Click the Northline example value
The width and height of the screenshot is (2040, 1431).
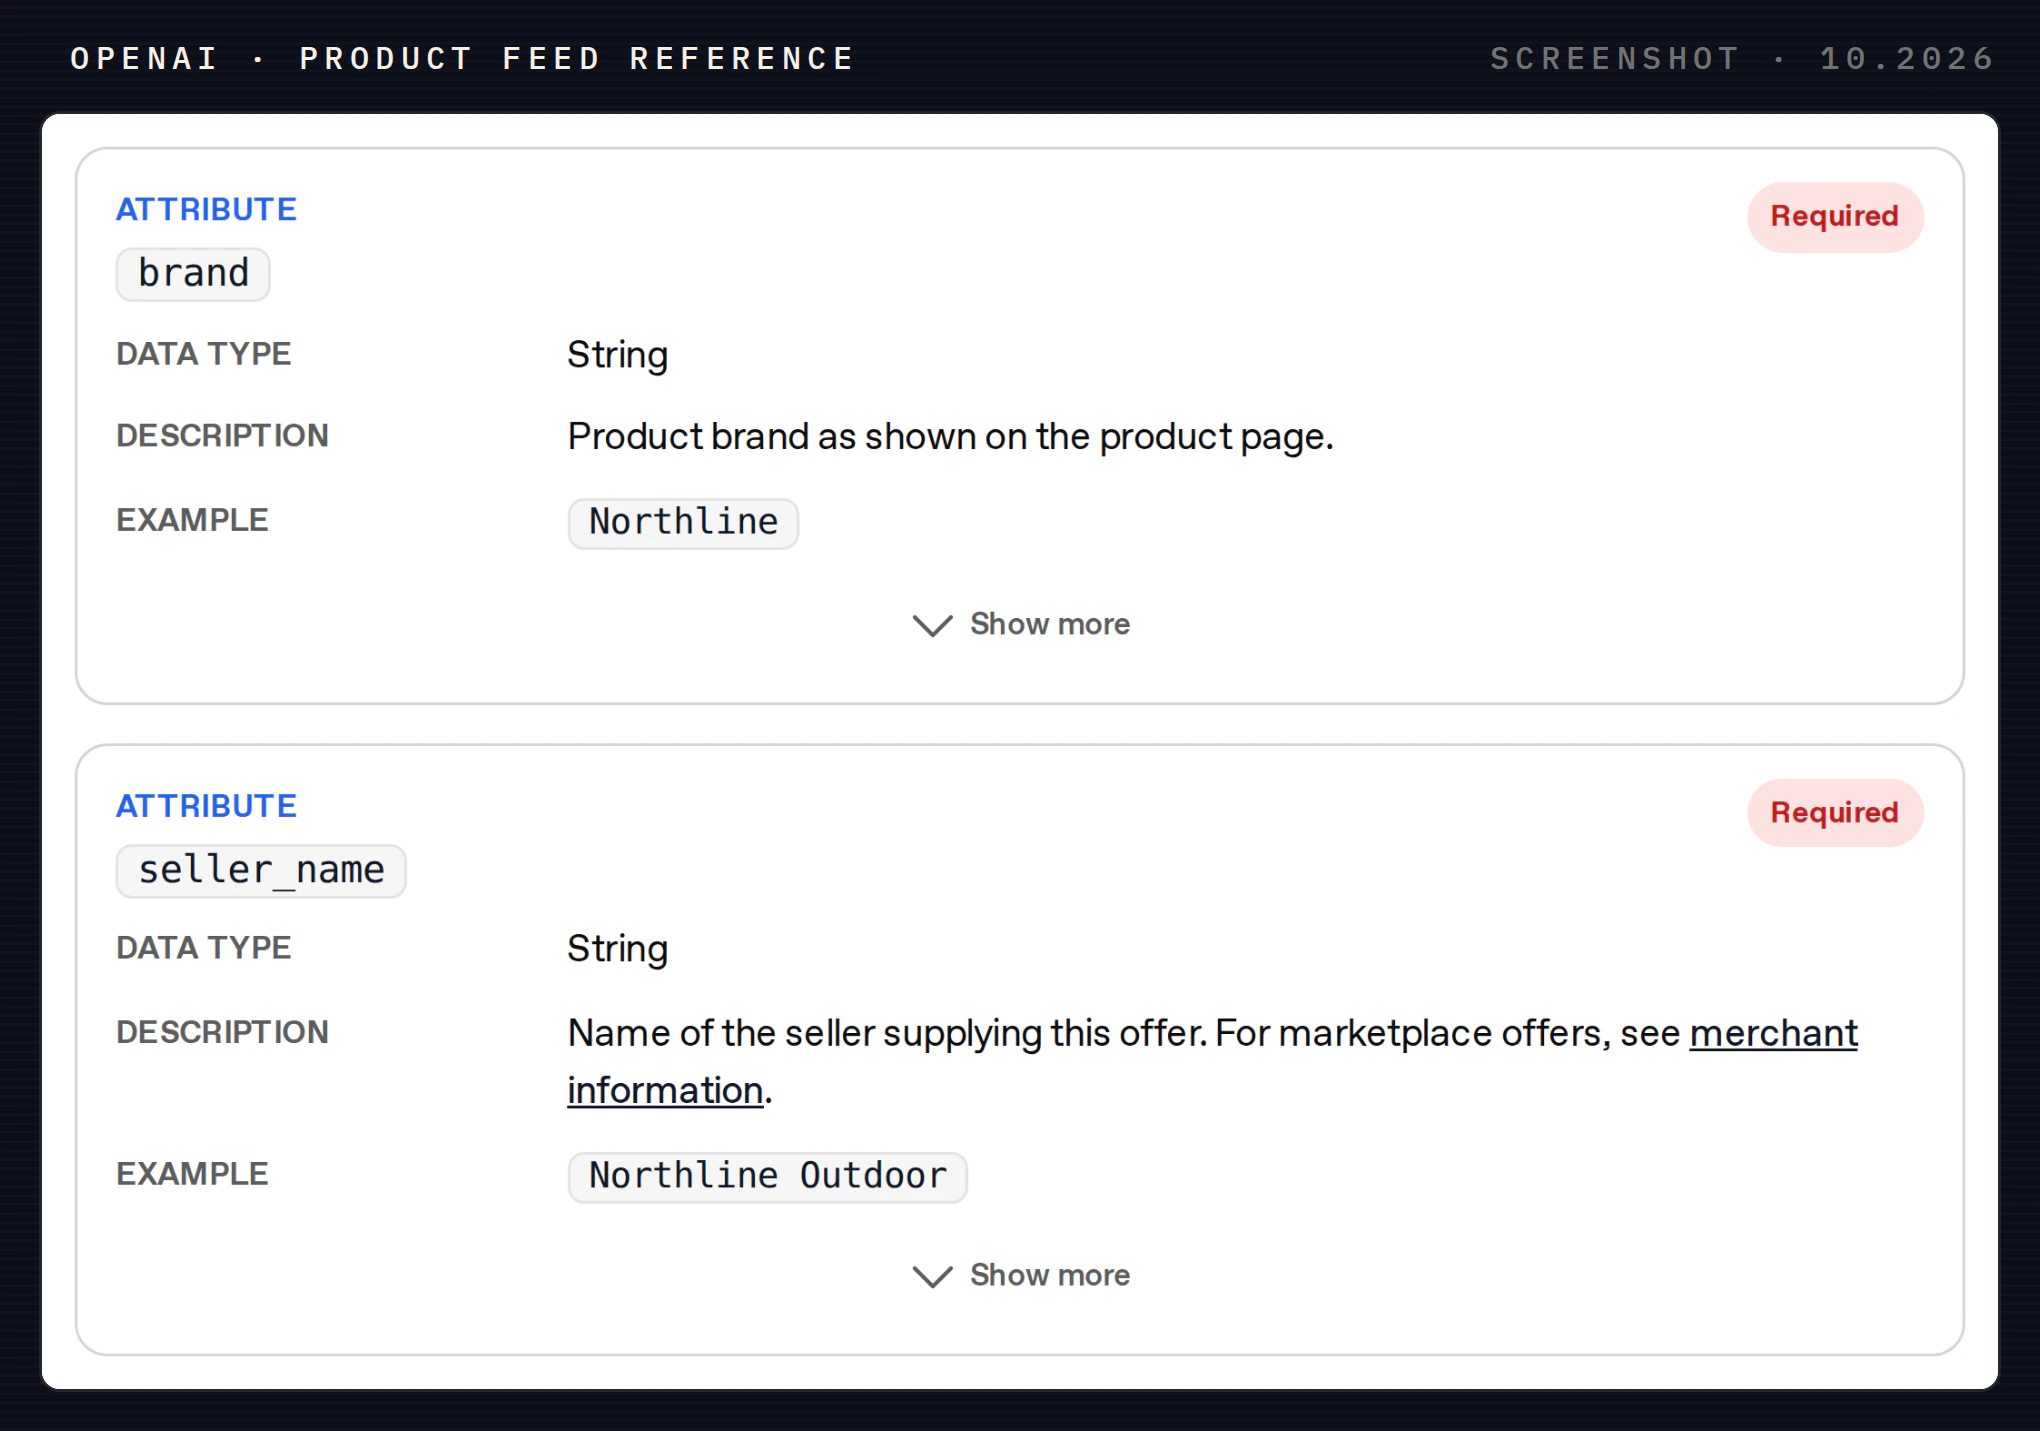coord(683,522)
